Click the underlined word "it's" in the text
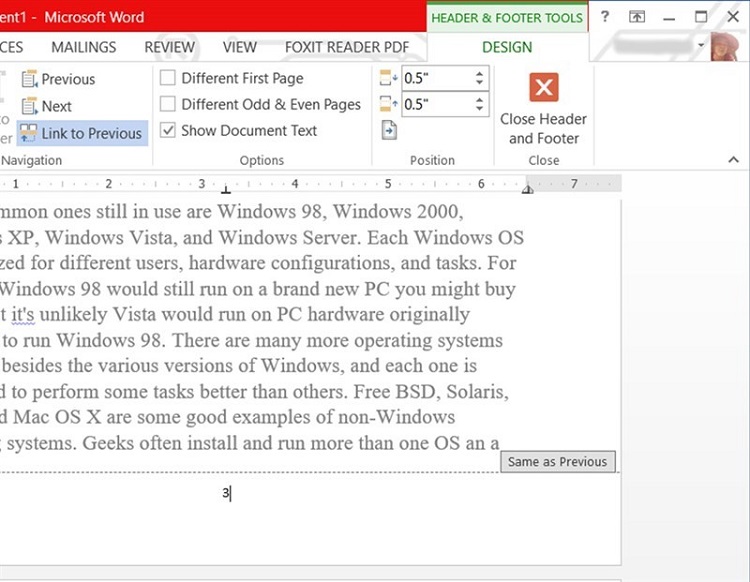 23,314
